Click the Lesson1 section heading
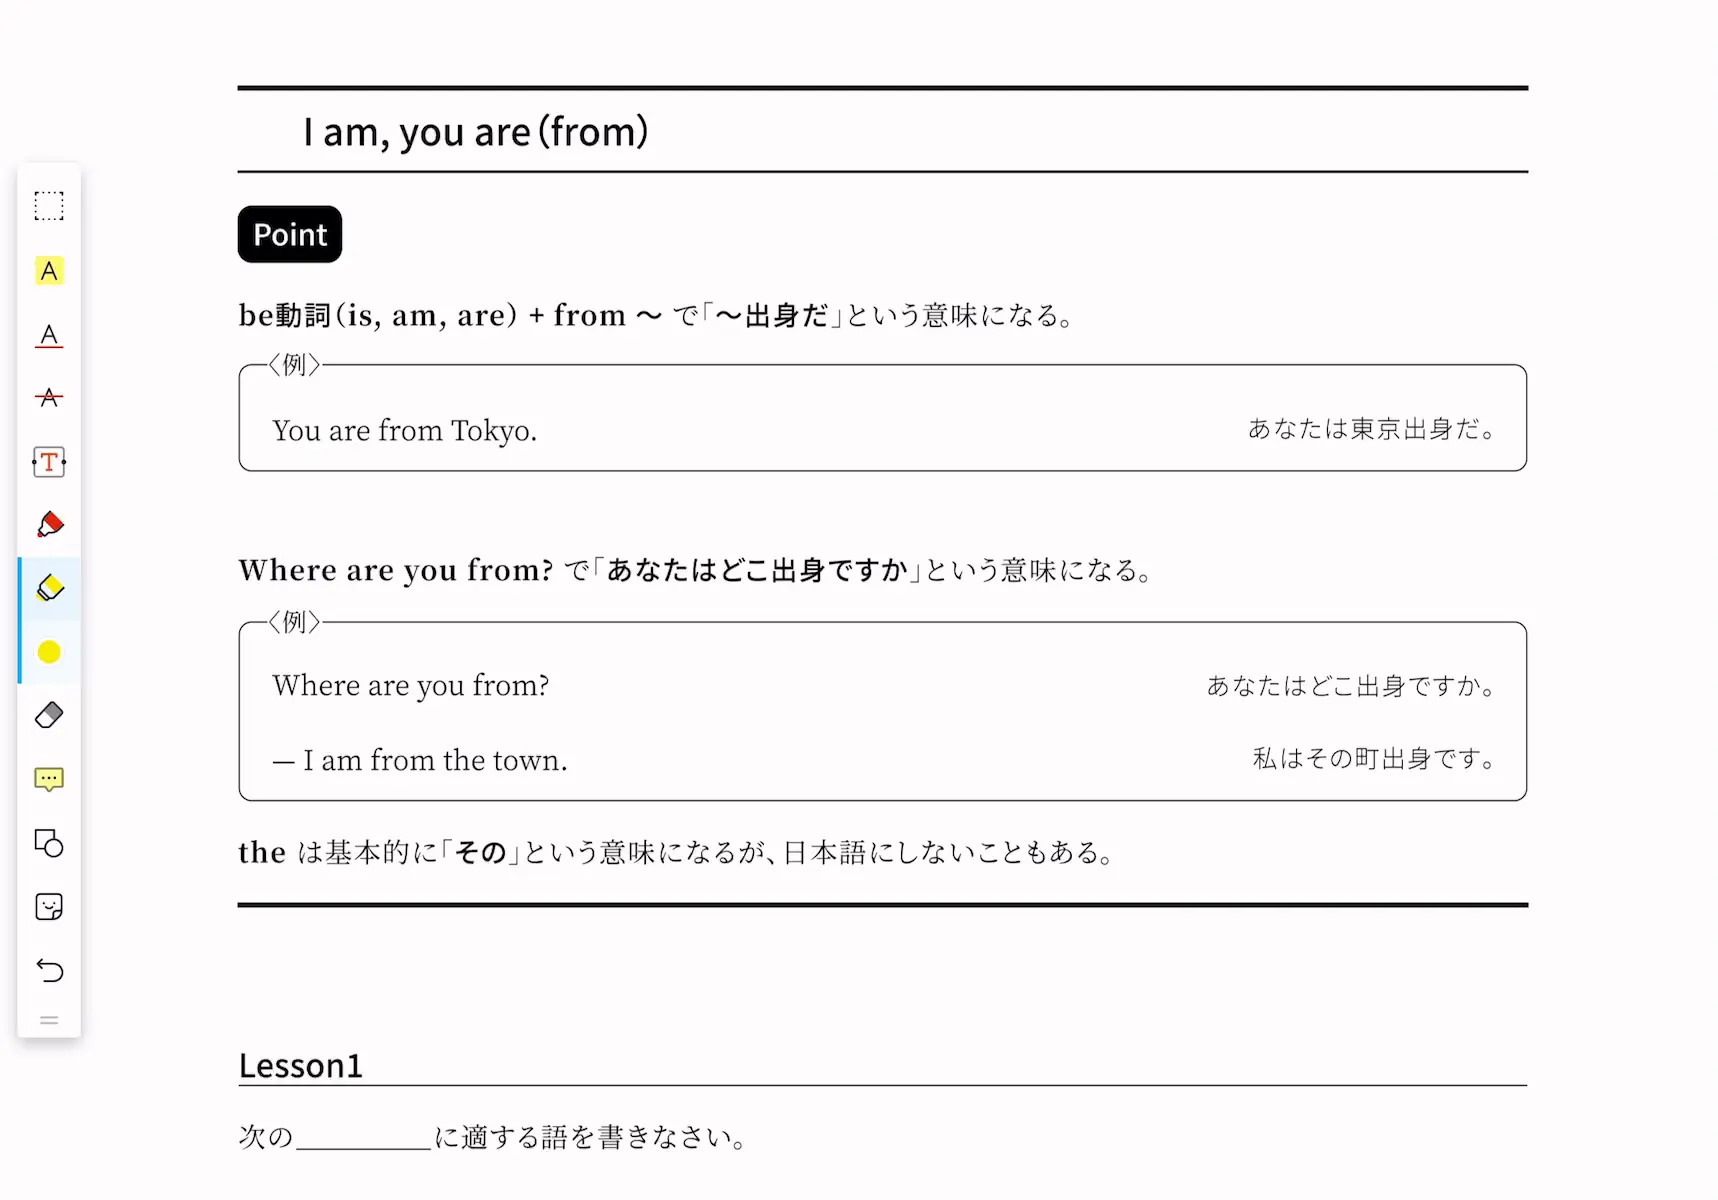1718x1200 pixels. 301,1065
